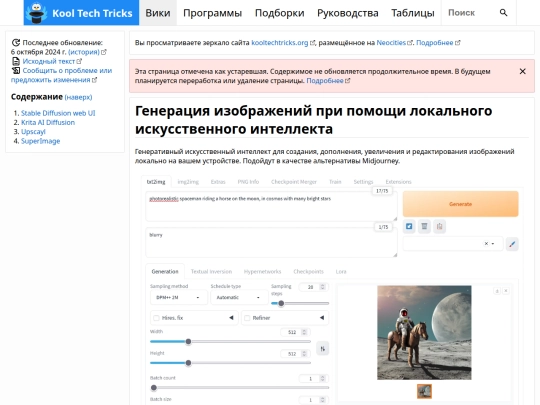Screen dimensions: 540x405
Task: Click the last-update refresh icon in sidebar
Action: point(16,43)
